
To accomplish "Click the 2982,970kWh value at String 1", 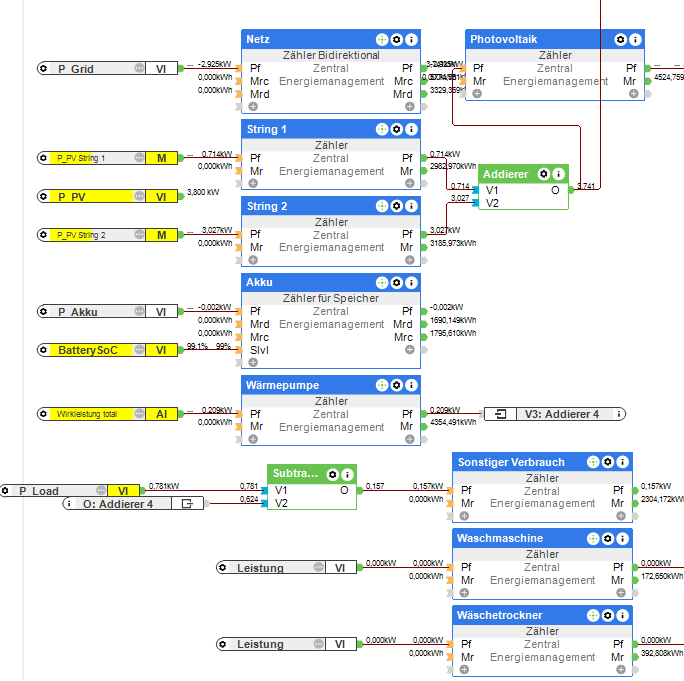I will pos(453,166).
